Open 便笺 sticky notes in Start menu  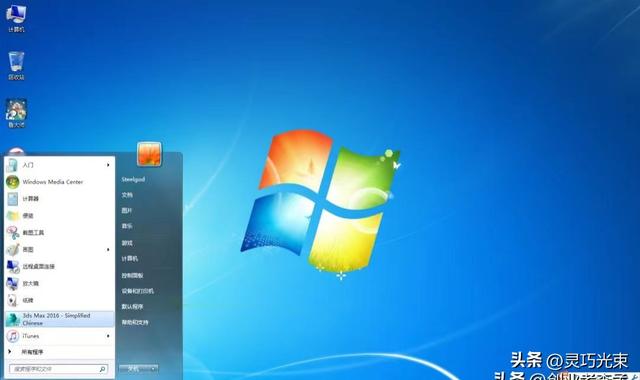pos(59,216)
